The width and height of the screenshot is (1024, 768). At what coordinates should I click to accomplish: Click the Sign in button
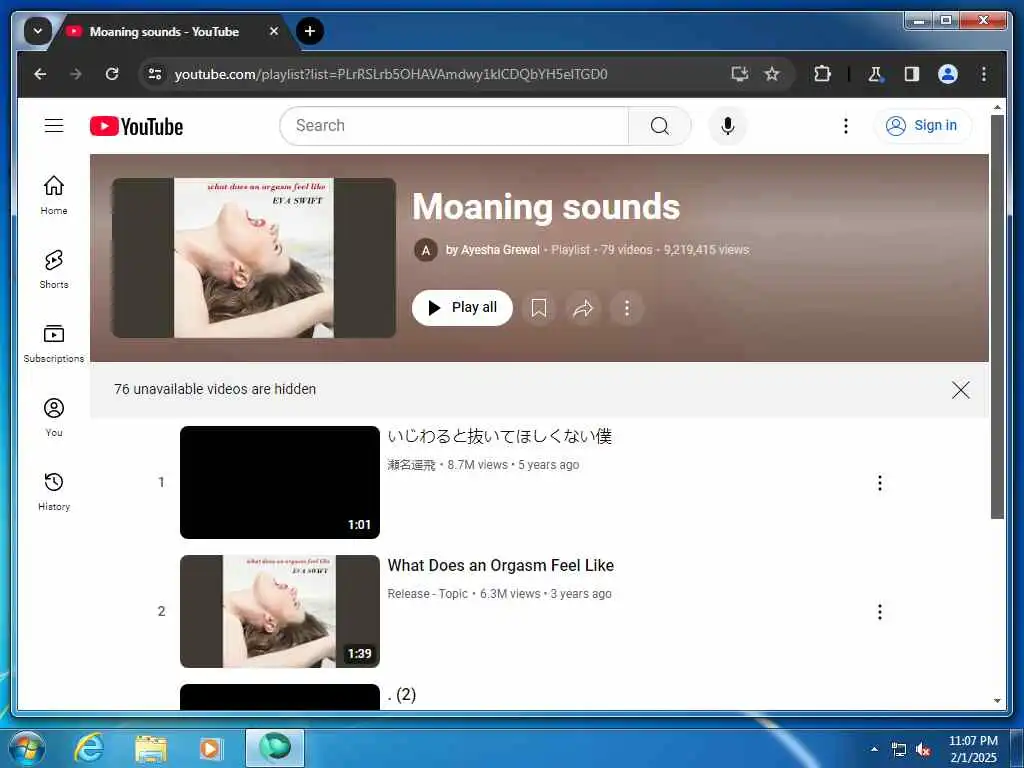(922, 125)
